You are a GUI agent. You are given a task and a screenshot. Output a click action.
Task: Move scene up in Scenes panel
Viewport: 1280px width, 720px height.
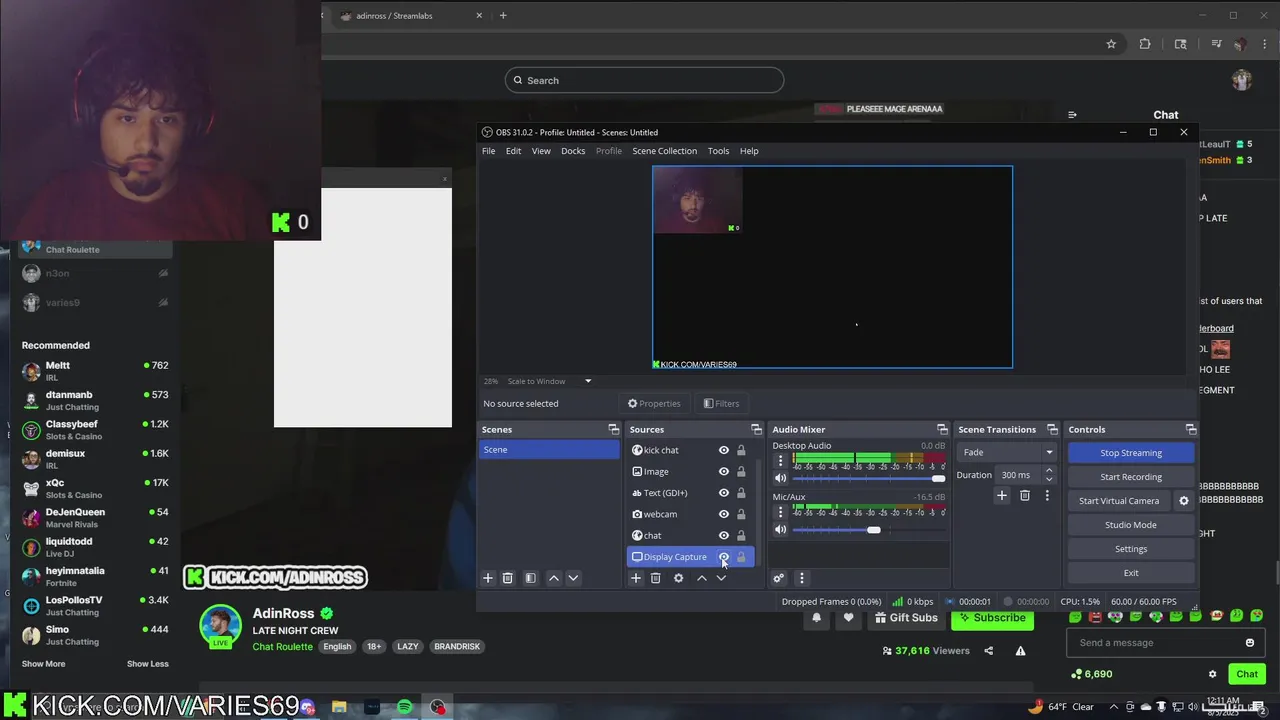[x=553, y=578]
